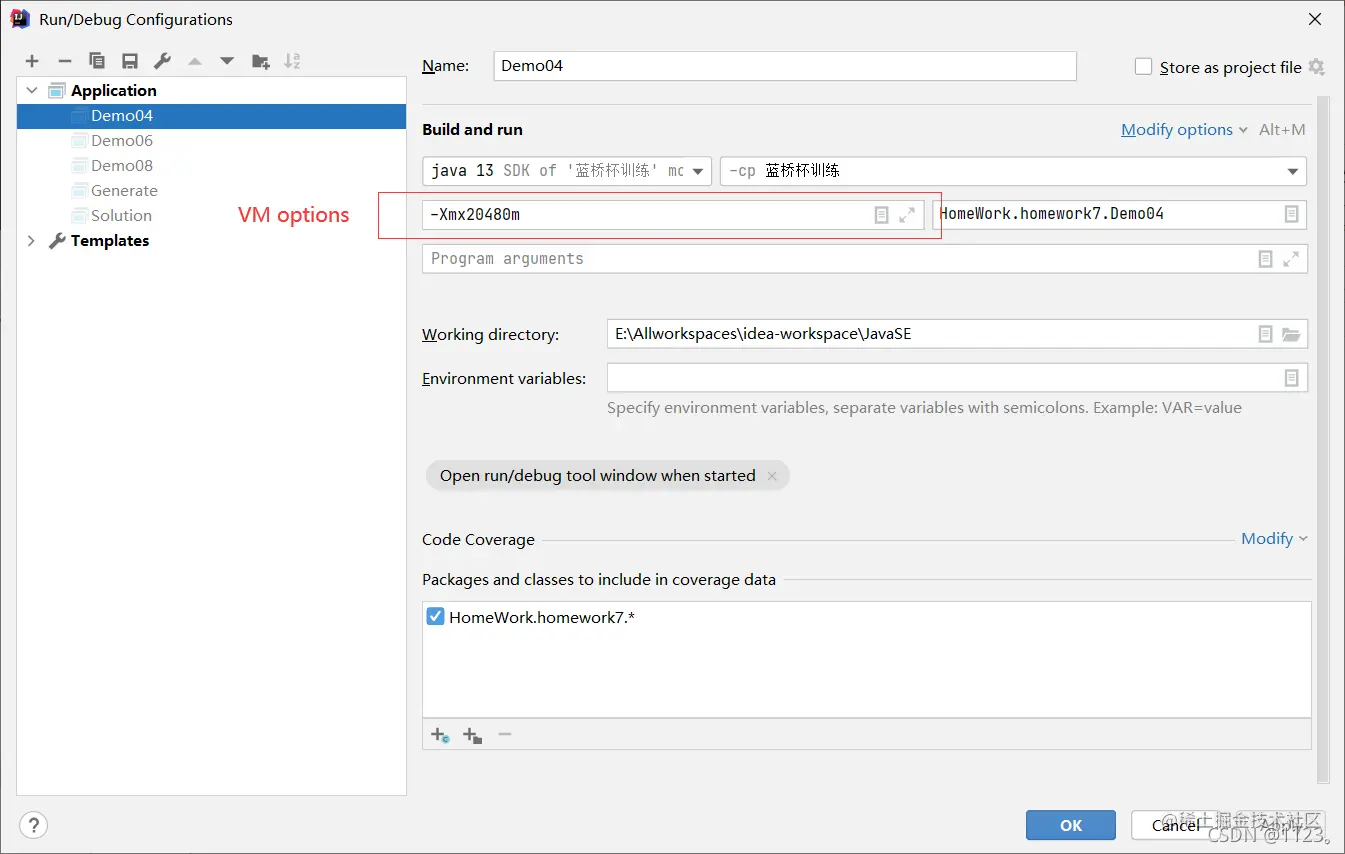Save configuration with floppy disk icon
Image resolution: width=1345 pixels, height=854 pixels.
pyautogui.click(x=130, y=61)
